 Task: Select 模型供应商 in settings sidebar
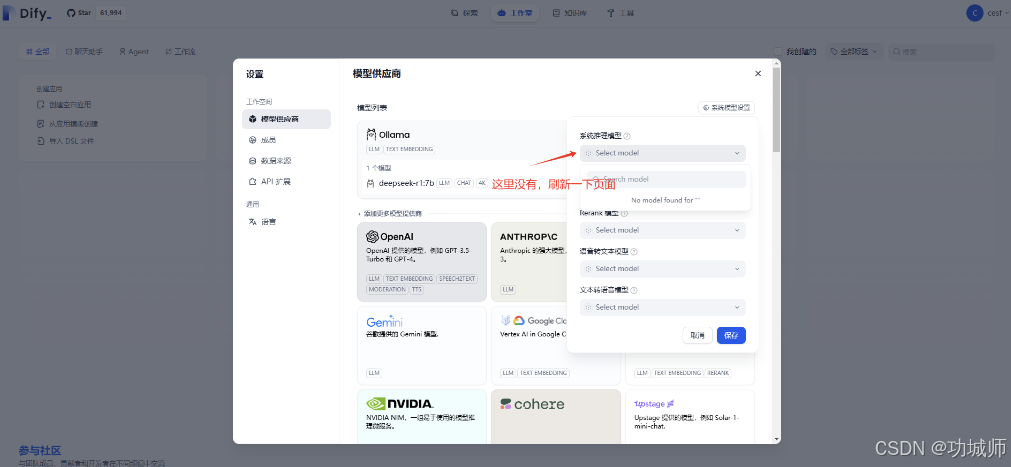coord(286,119)
